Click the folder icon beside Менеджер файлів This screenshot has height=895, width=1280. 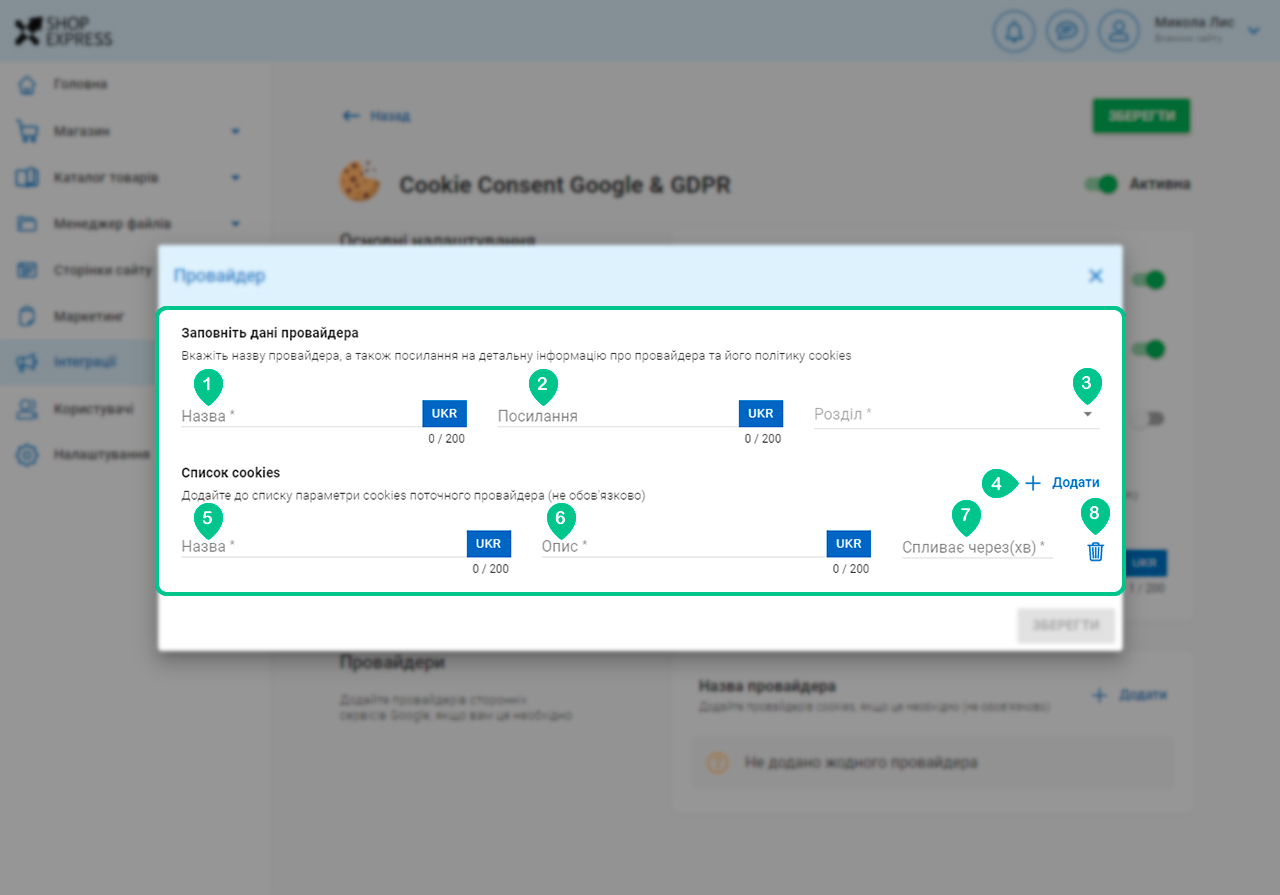(x=28, y=224)
